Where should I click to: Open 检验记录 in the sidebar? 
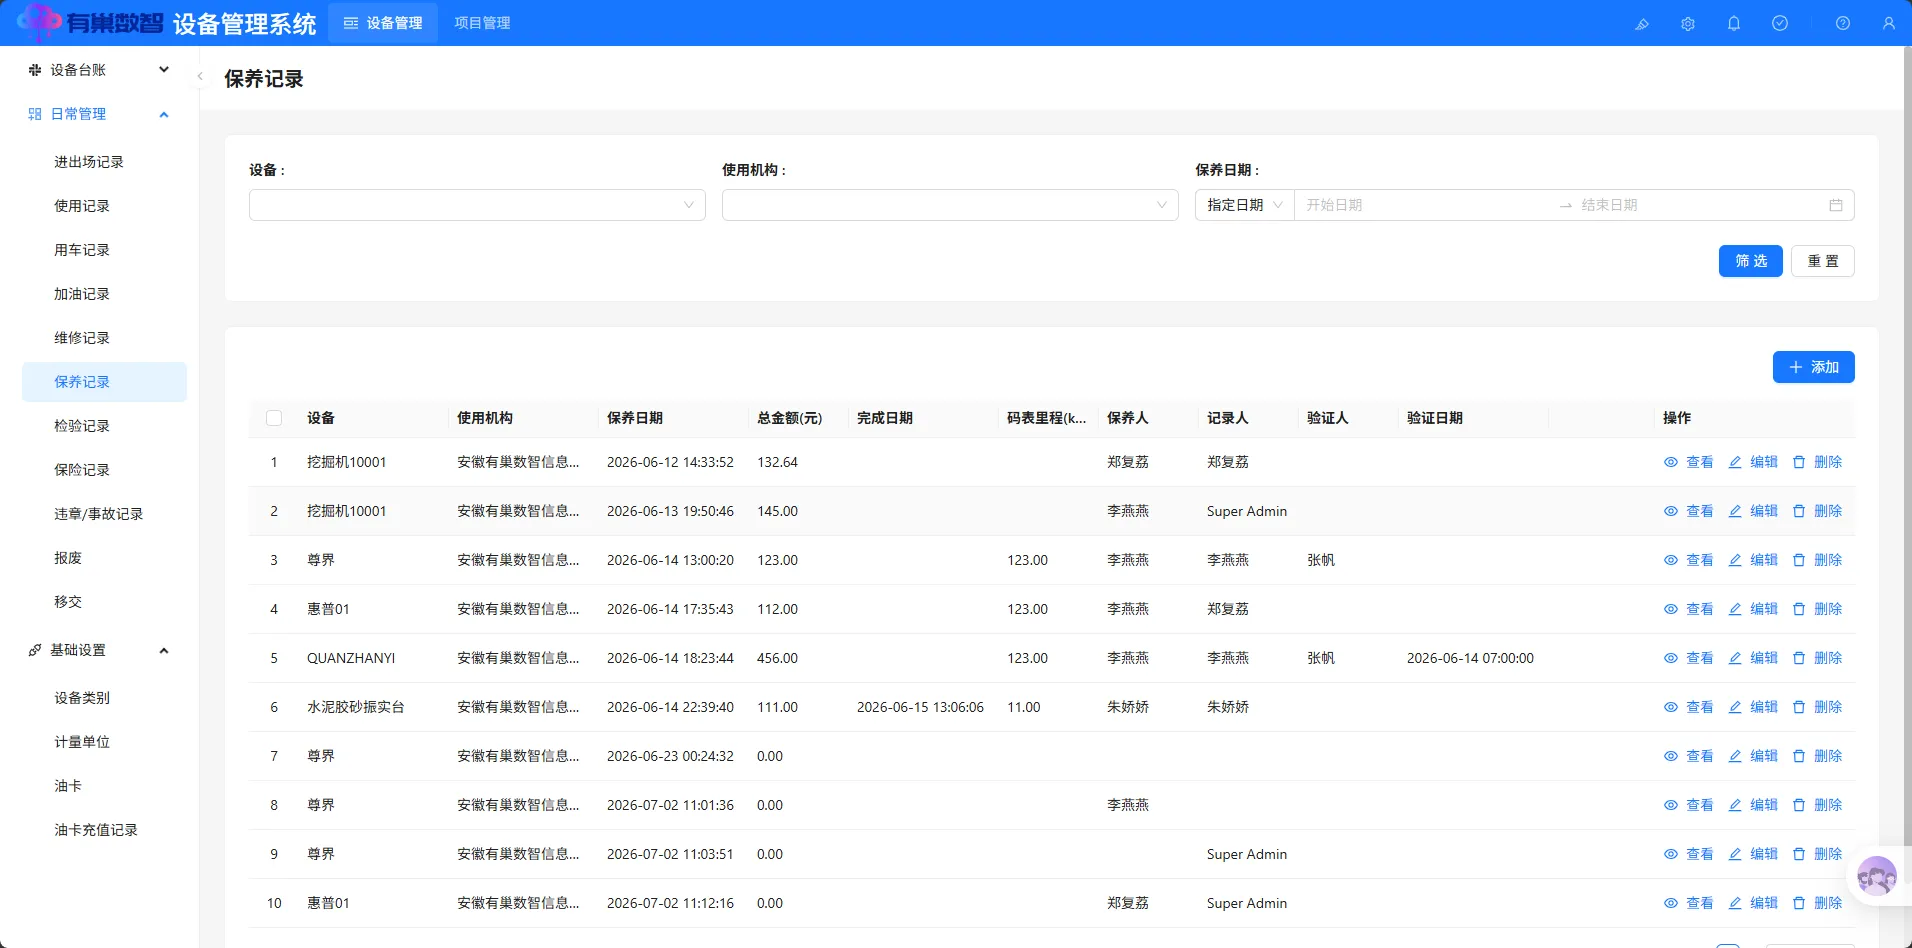(104, 426)
